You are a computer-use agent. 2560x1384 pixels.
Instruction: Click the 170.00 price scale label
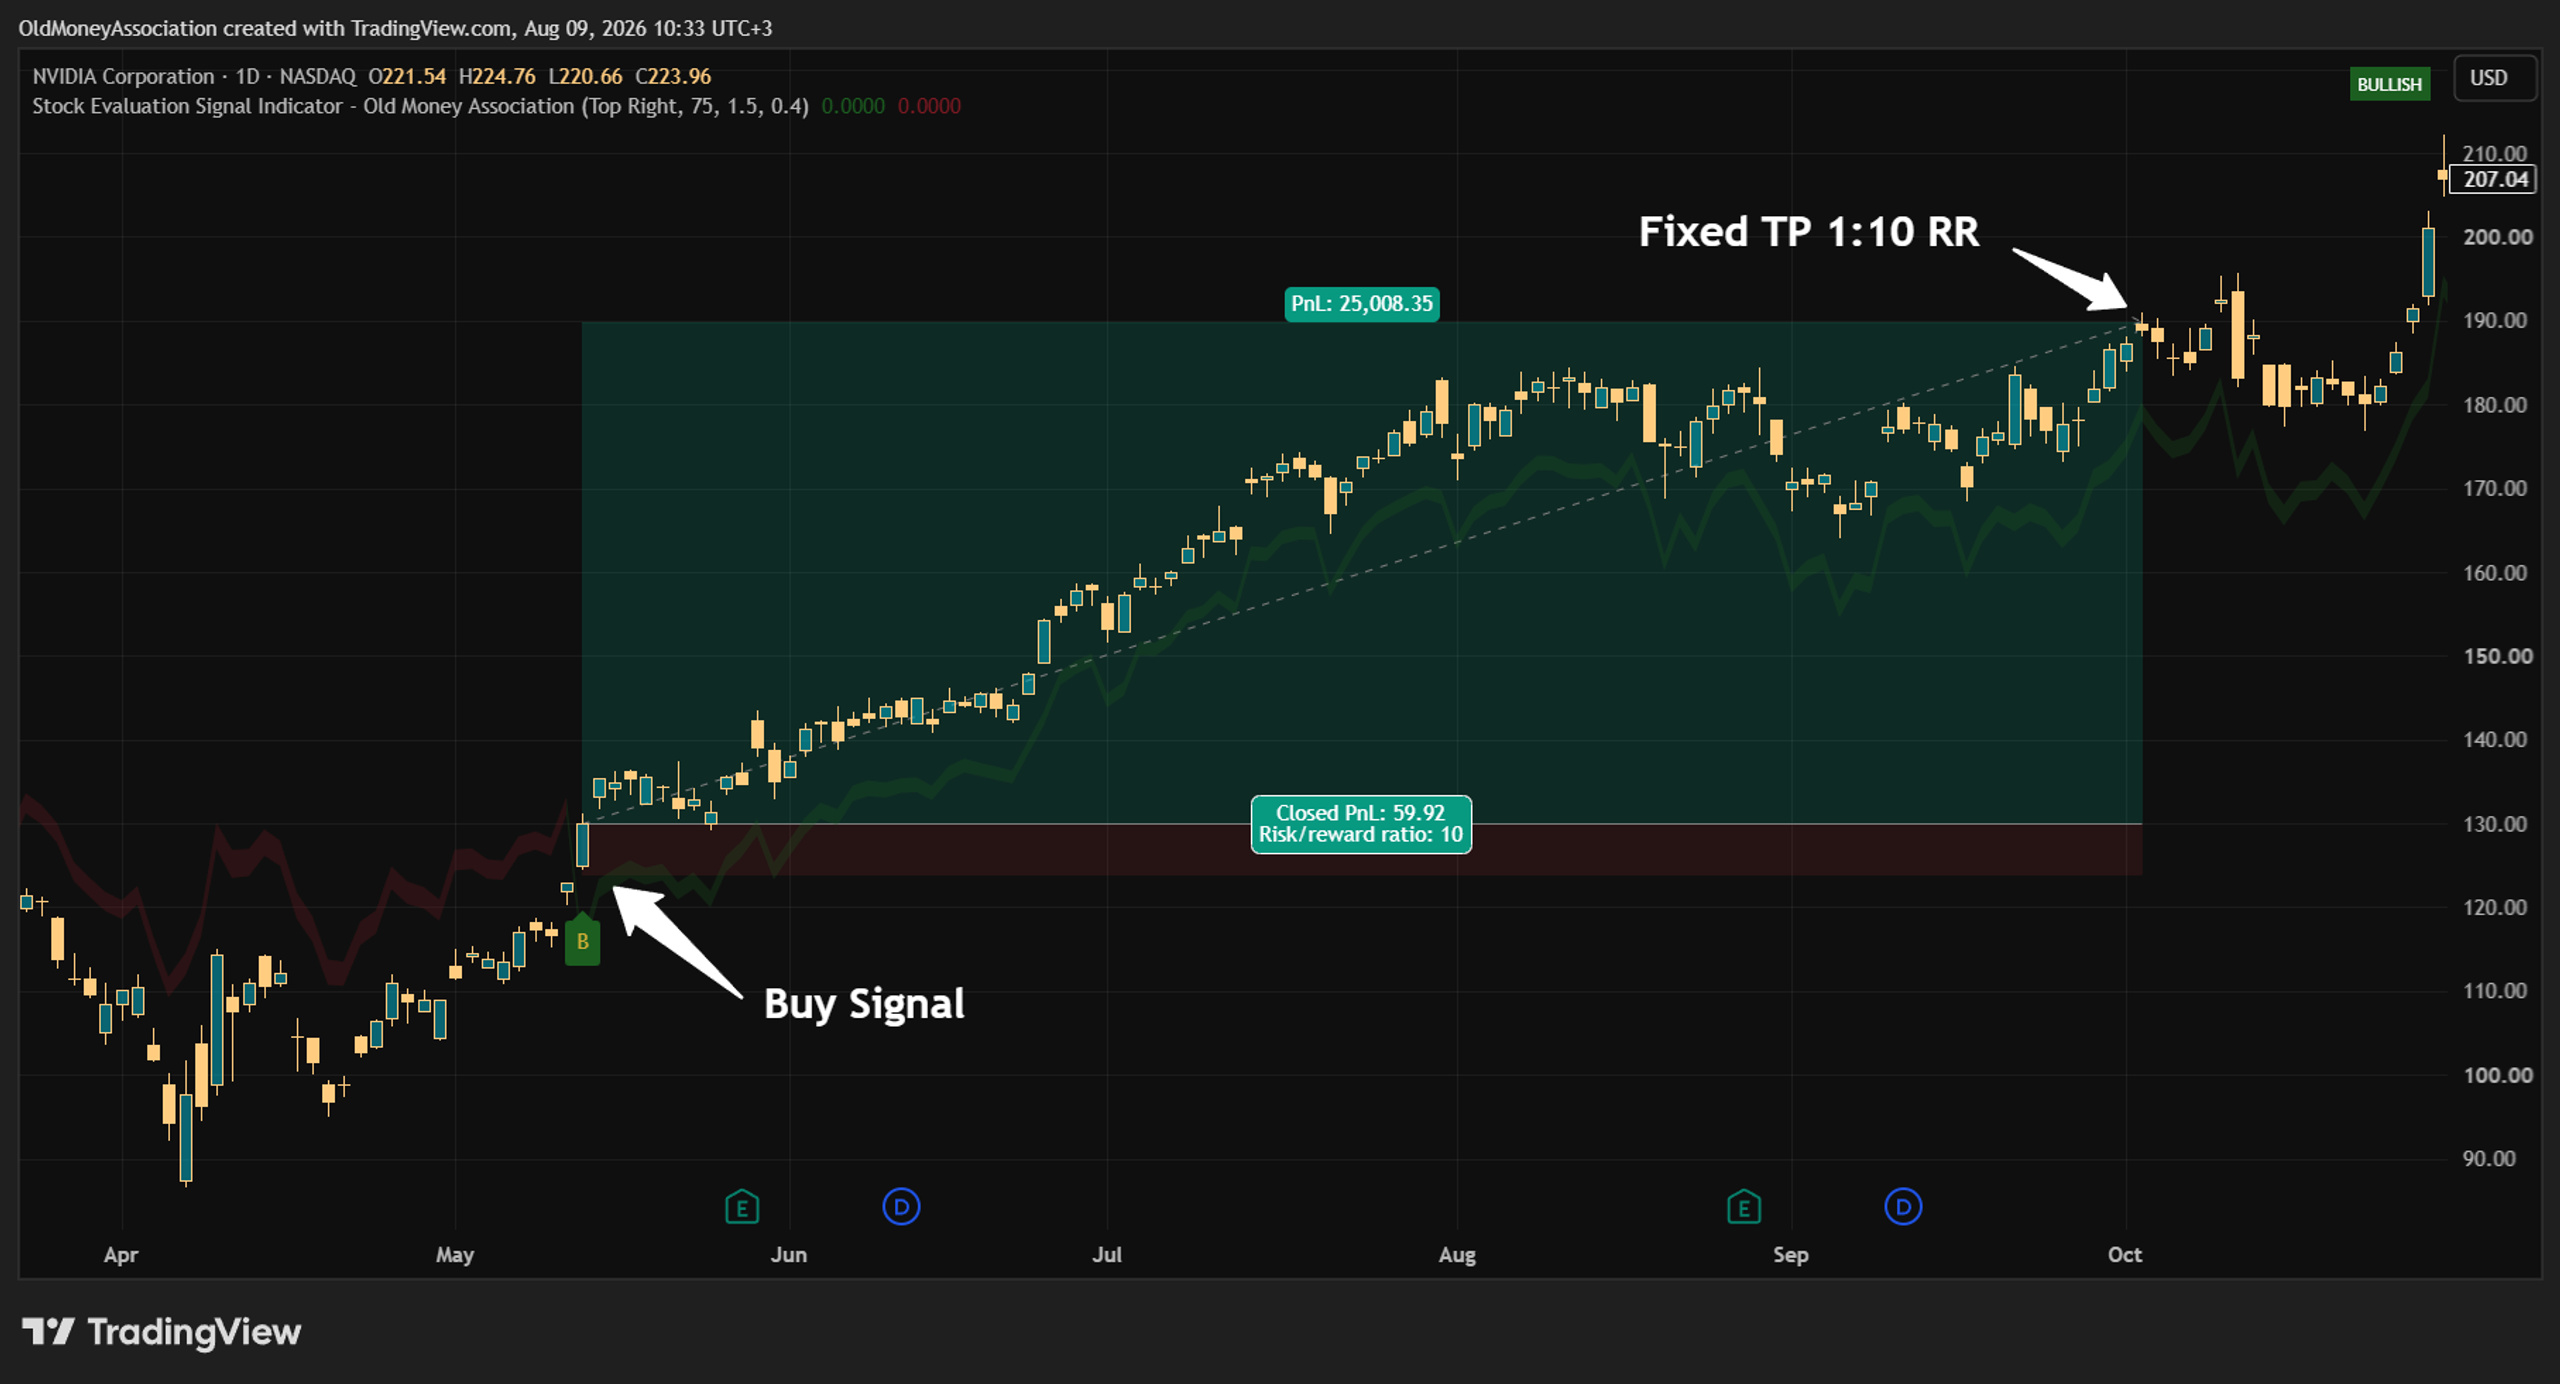pyautogui.click(x=2494, y=489)
